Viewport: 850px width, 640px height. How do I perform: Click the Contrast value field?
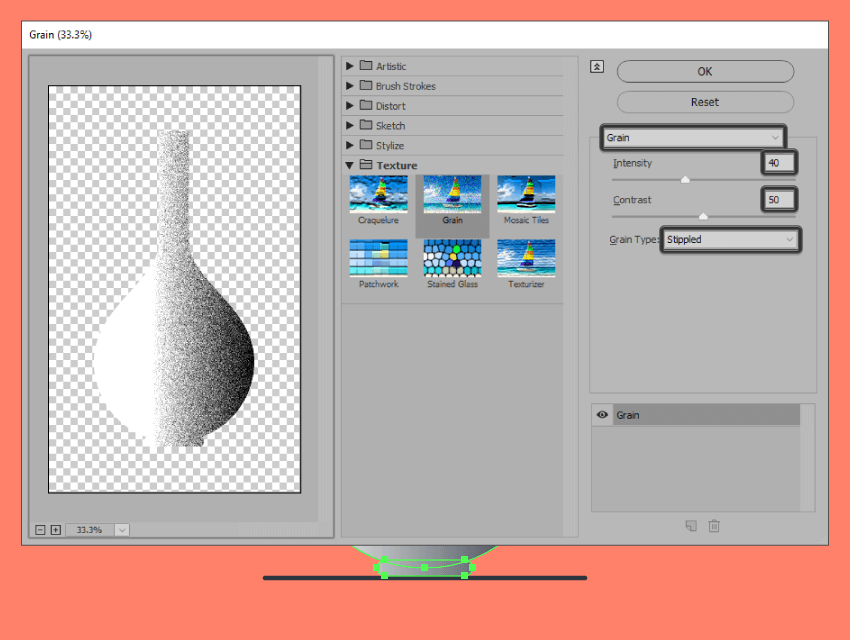(x=779, y=199)
